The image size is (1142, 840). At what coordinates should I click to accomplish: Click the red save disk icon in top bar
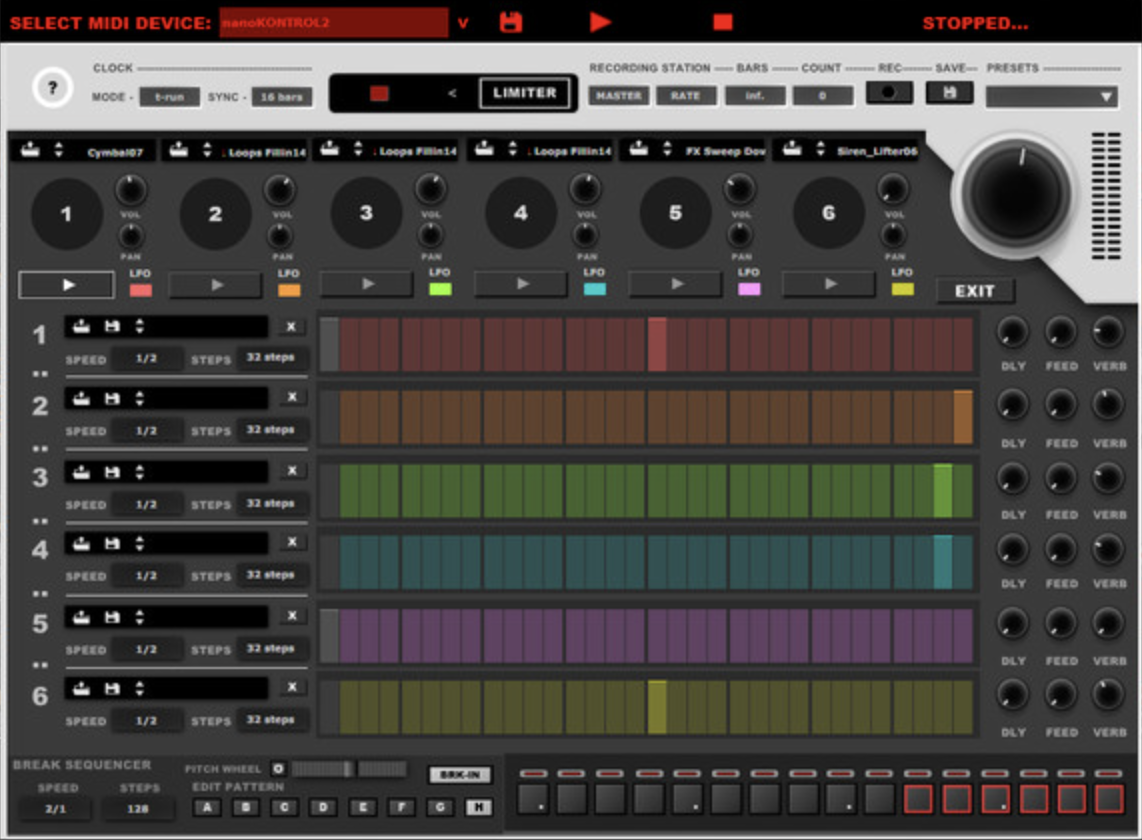(x=511, y=22)
